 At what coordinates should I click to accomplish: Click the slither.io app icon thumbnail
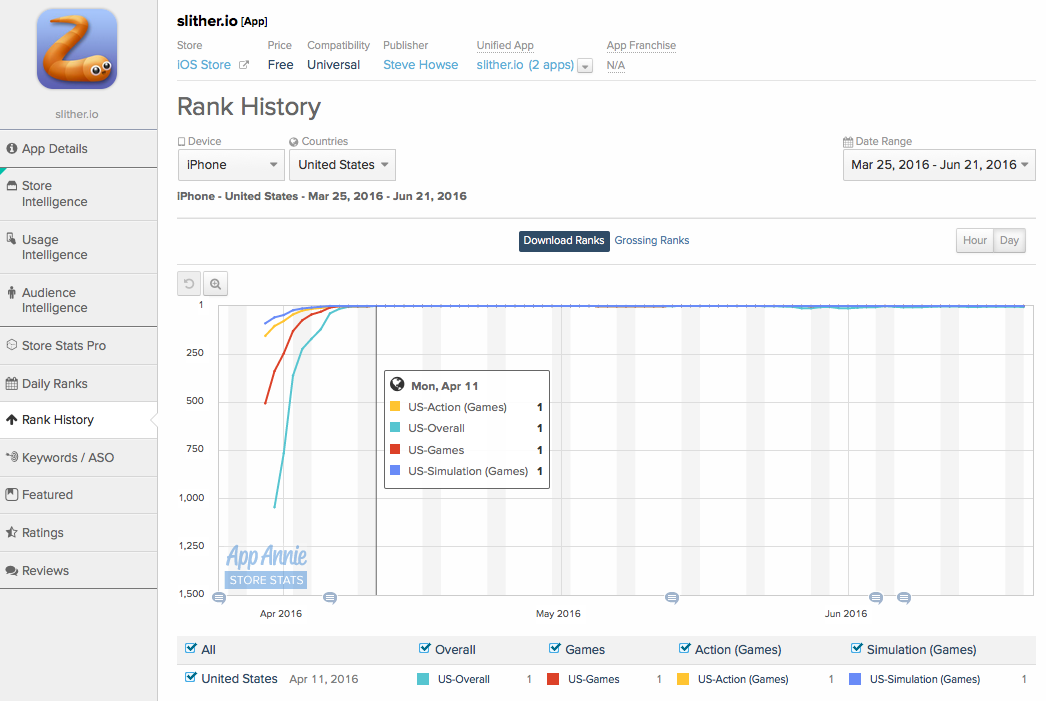point(77,49)
